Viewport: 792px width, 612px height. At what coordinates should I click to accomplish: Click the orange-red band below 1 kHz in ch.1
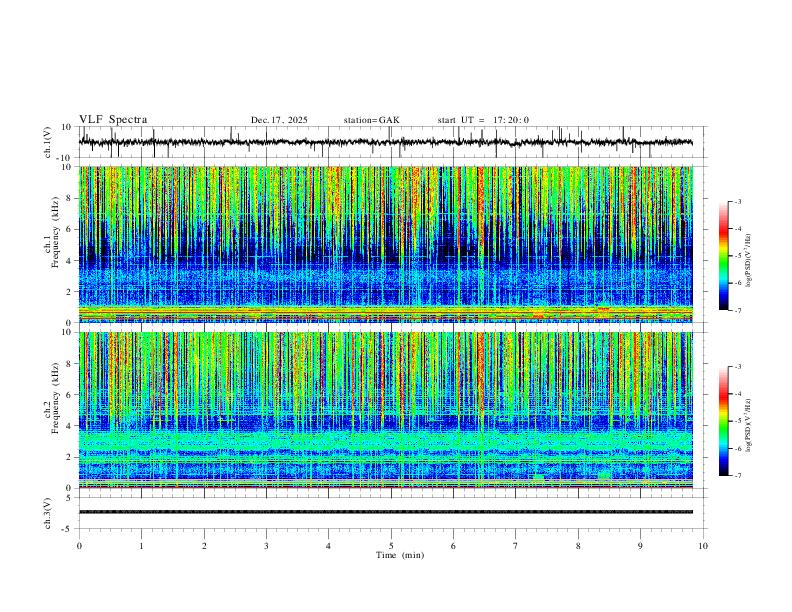pyautogui.click(x=386, y=313)
